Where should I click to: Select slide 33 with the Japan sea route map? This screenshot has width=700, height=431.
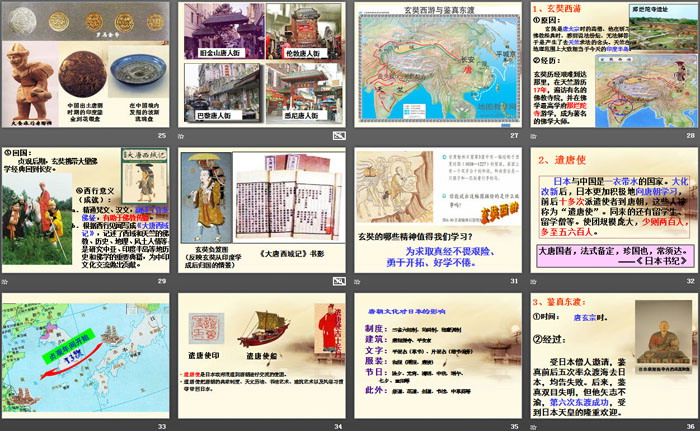(x=85, y=355)
